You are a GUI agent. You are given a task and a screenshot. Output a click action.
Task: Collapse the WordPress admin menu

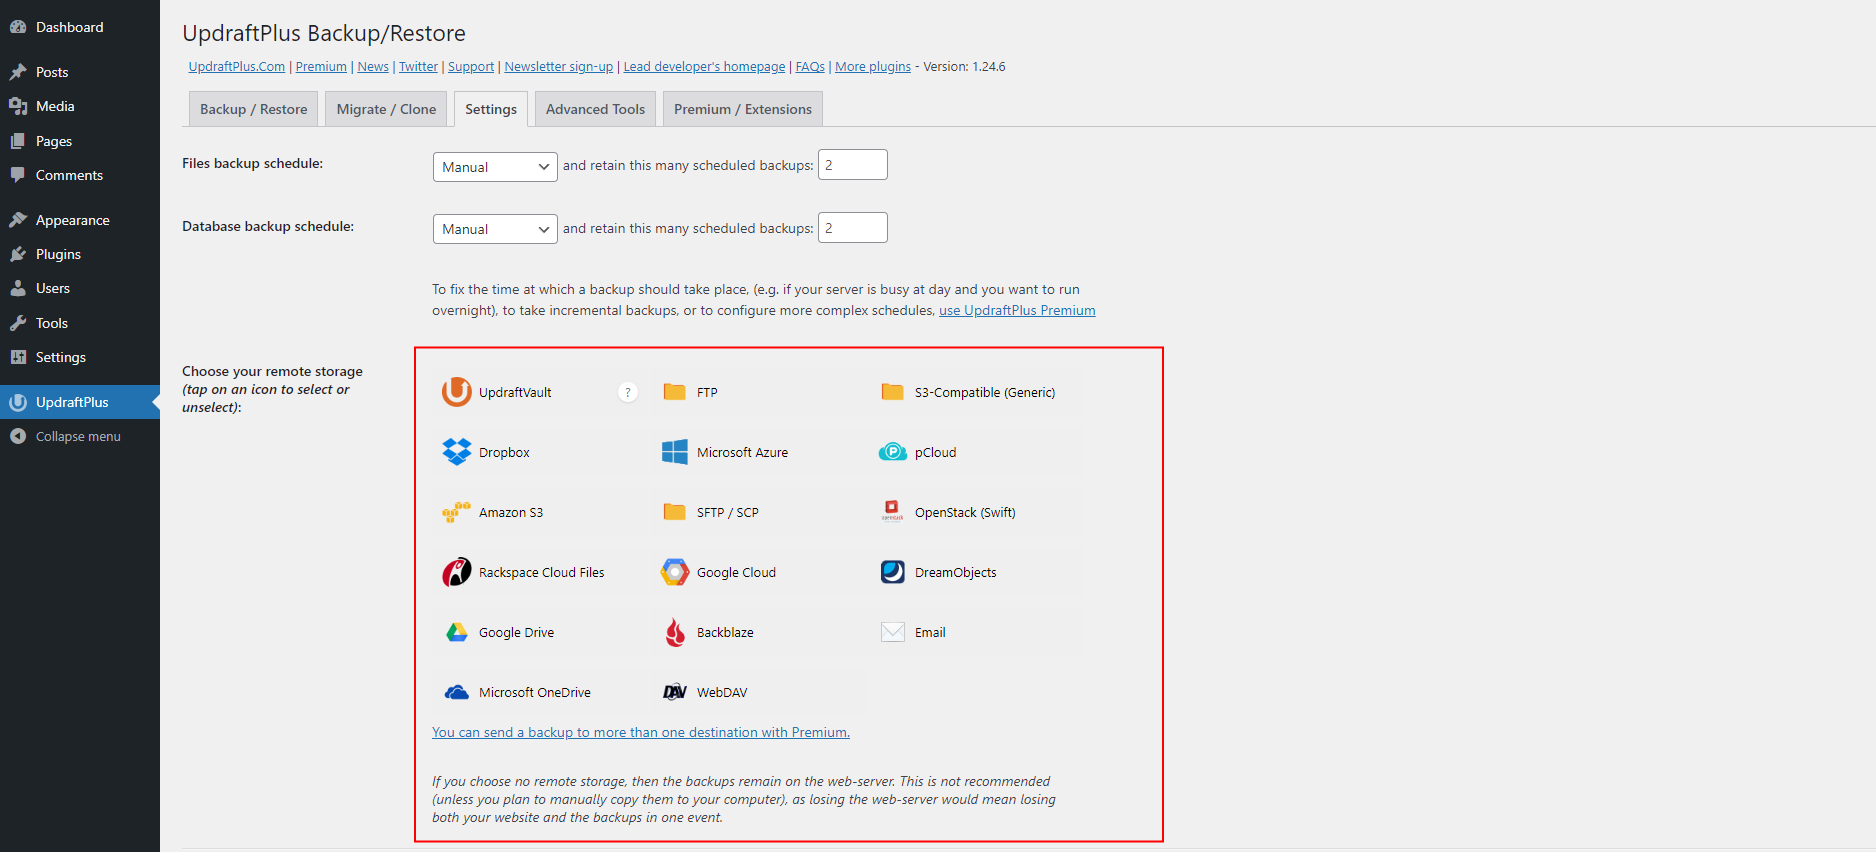click(78, 436)
